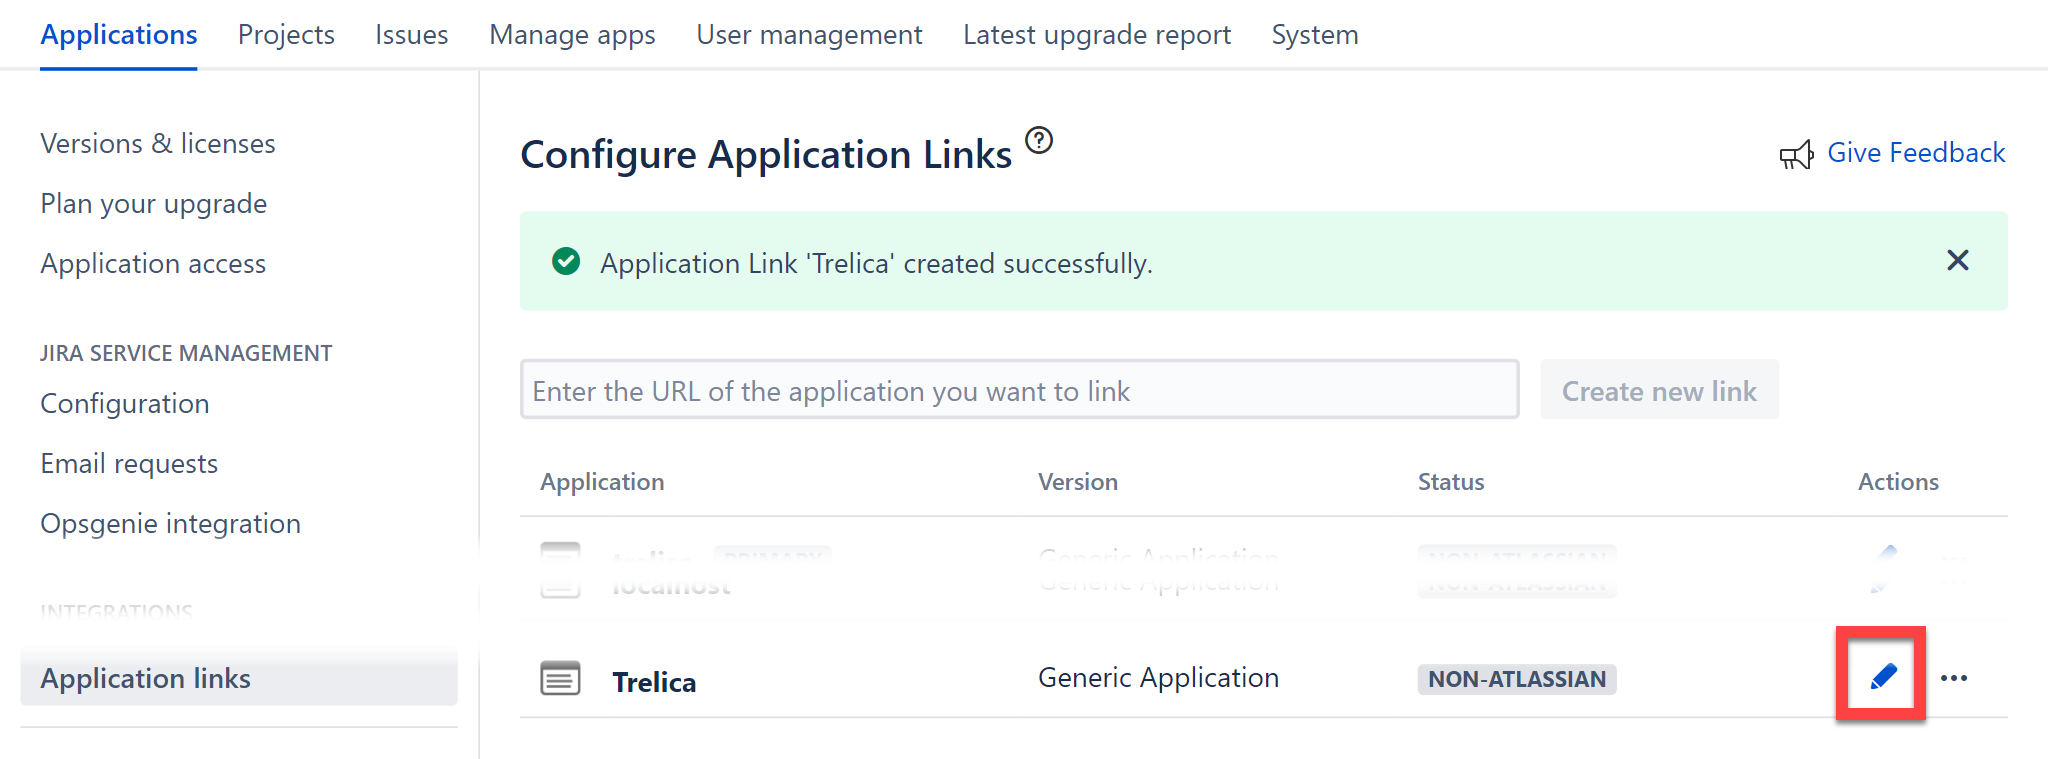Open Email requests in sidebar
The height and width of the screenshot is (759, 2048).
(129, 464)
